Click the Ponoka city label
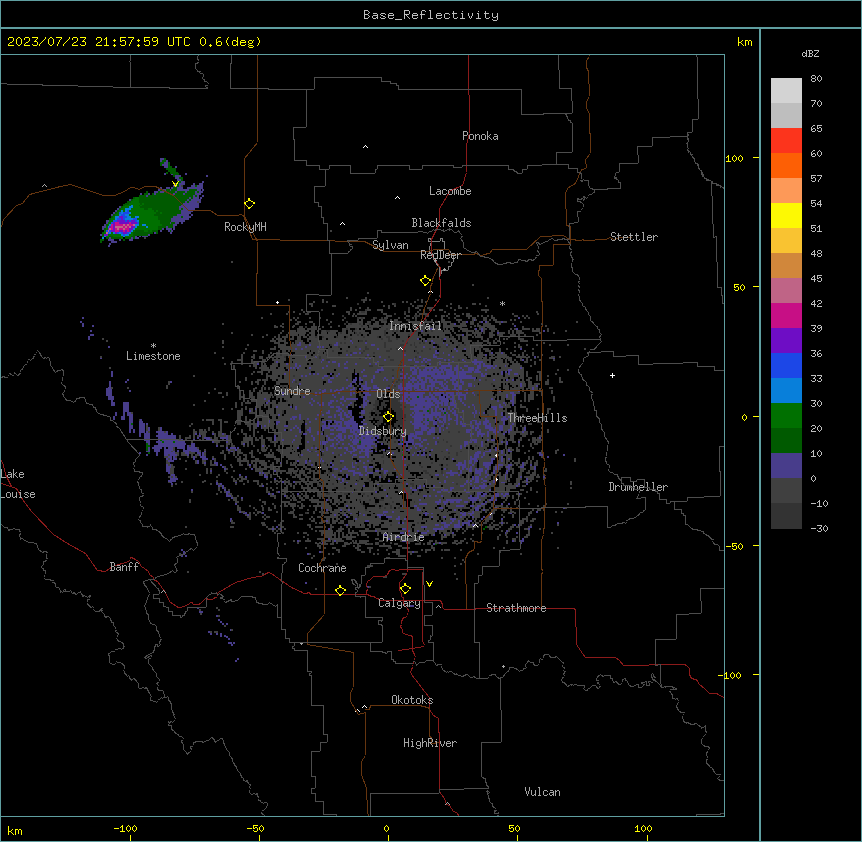This screenshot has width=862, height=842. 480,136
